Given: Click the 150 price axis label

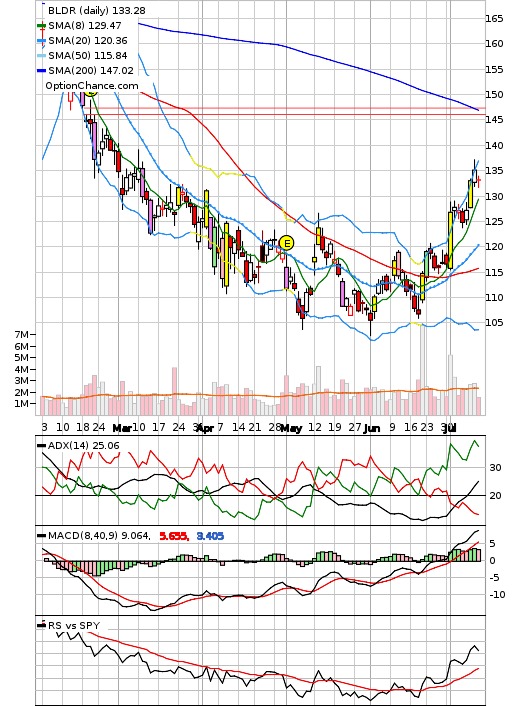Looking at the screenshot, I should 494,95.
